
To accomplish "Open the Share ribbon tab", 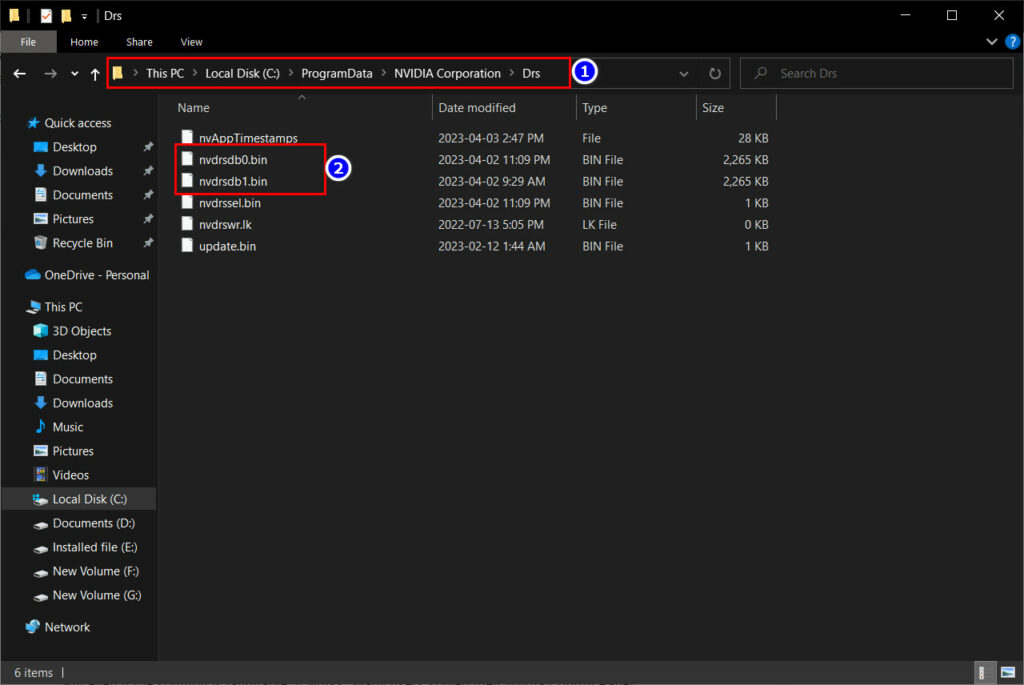I will [x=139, y=42].
